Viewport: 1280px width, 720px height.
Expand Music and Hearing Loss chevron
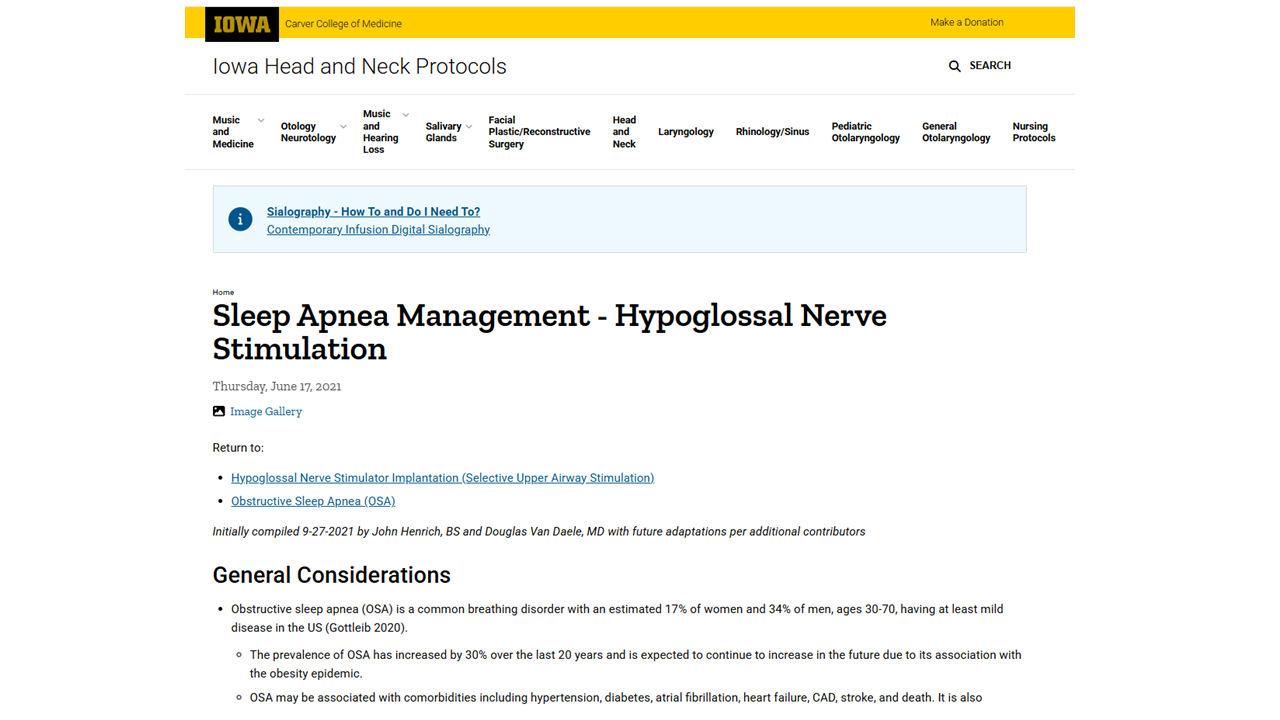tap(405, 115)
